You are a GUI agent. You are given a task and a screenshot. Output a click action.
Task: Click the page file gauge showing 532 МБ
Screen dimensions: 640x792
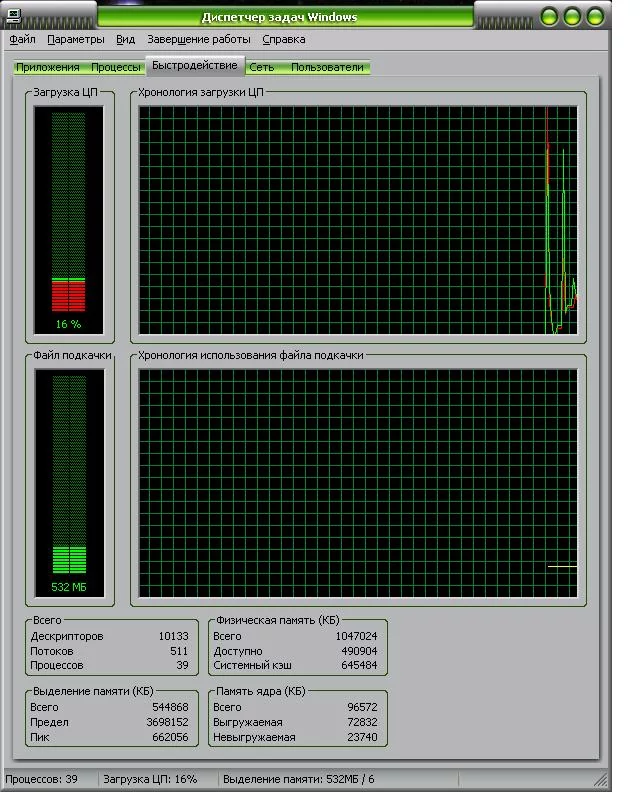(x=69, y=483)
